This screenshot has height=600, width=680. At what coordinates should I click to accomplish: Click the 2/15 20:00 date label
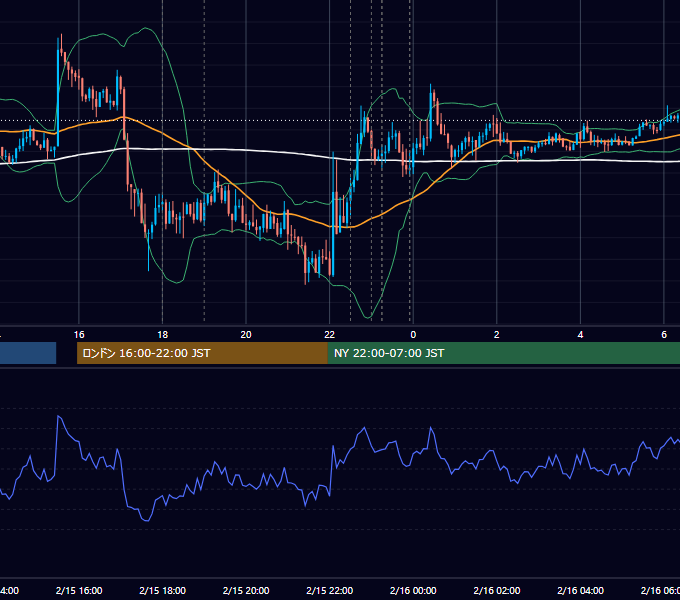pyautogui.click(x=246, y=590)
